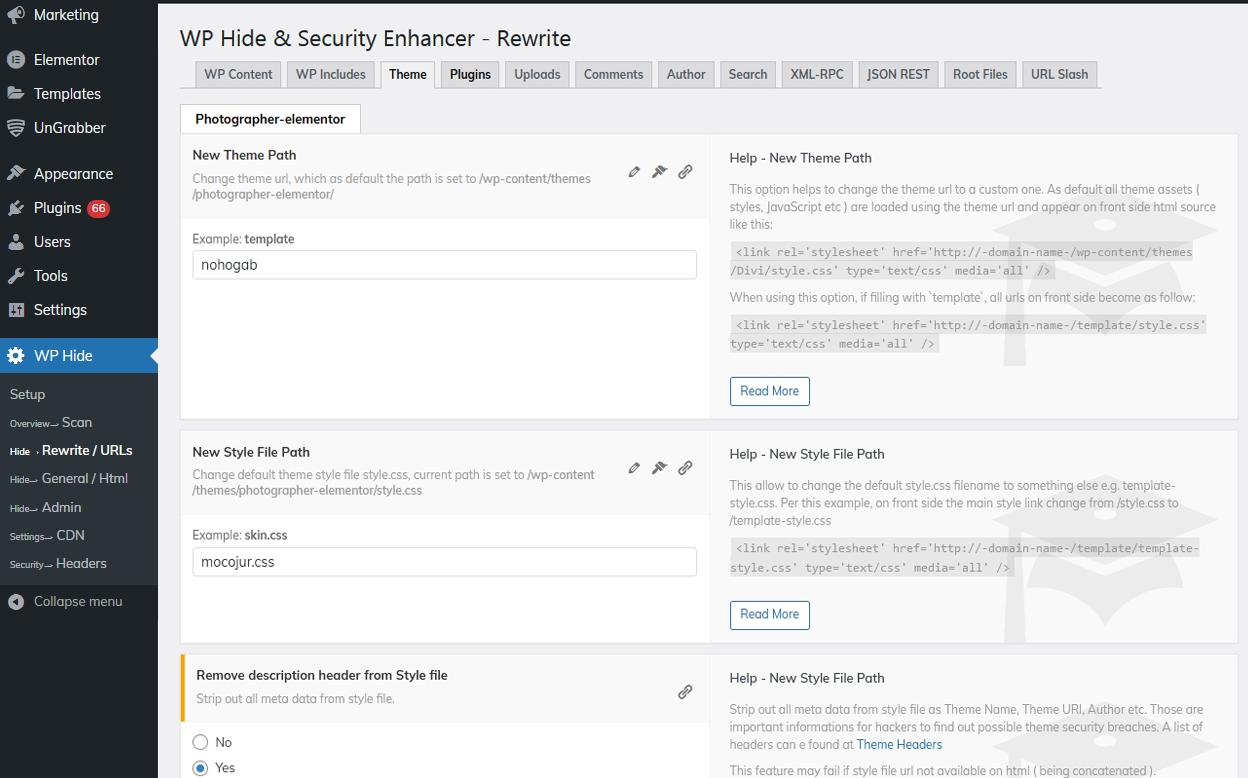The width and height of the screenshot is (1248, 778).
Task: Select the No radio option
Action: tap(200, 742)
